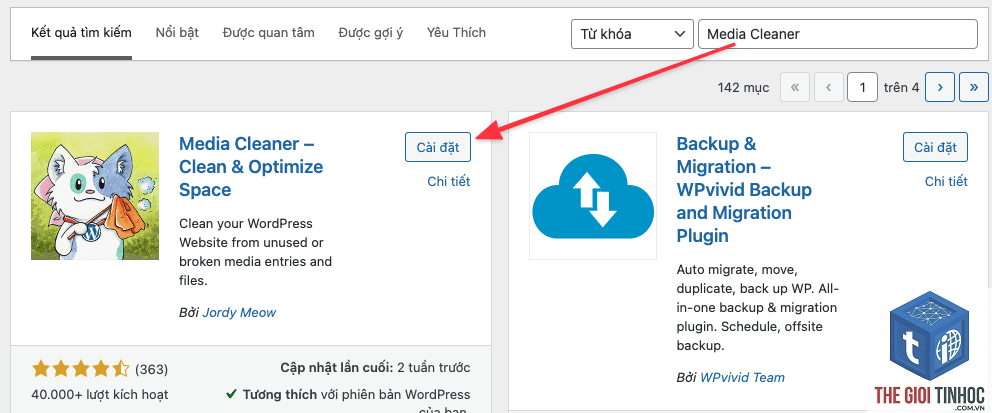Screen dimensions: 992x413
Task: Open author WPvivid Team link
Action: tap(742, 378)
